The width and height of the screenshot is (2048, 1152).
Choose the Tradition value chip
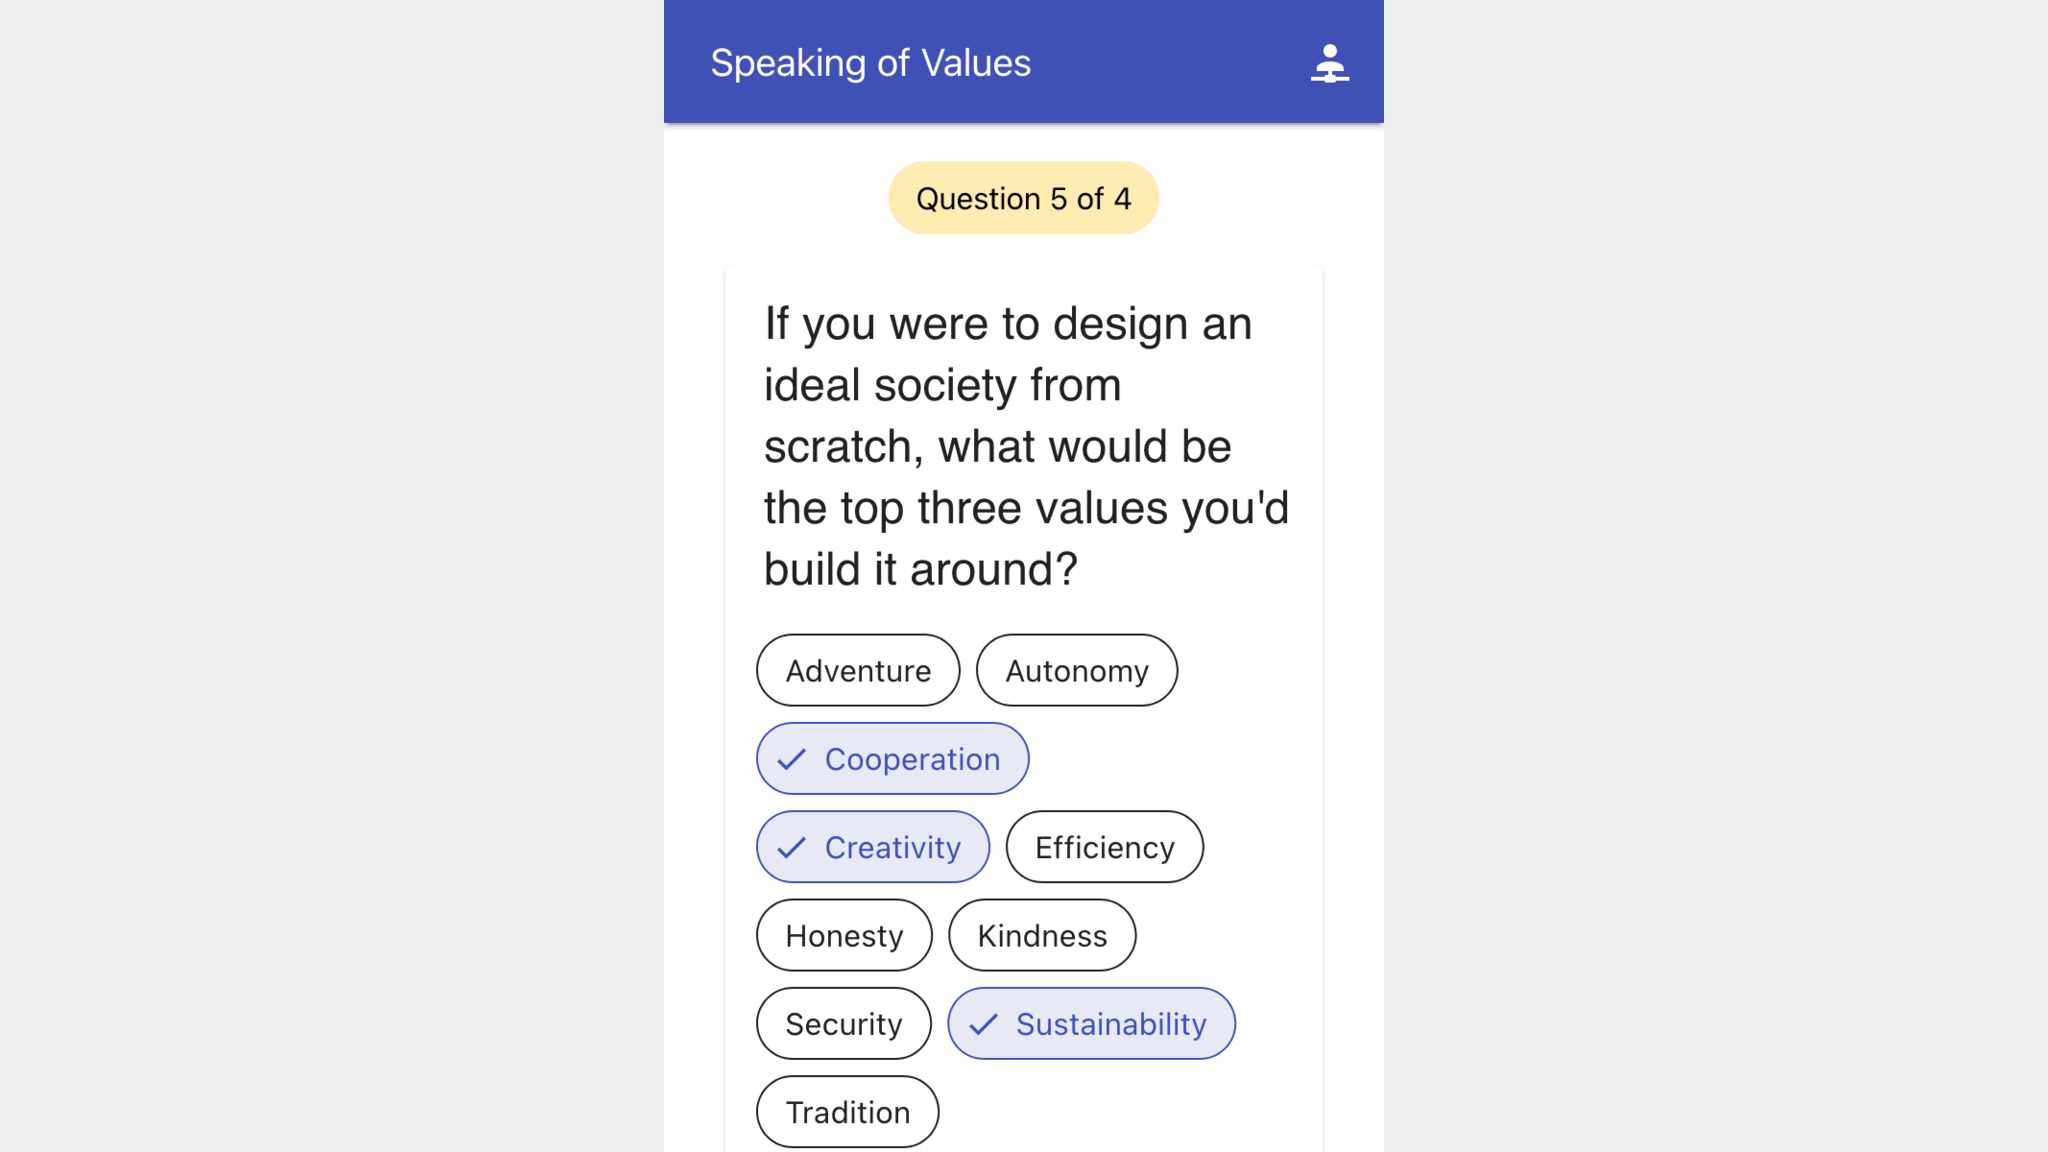click(x=847, y=1112)
